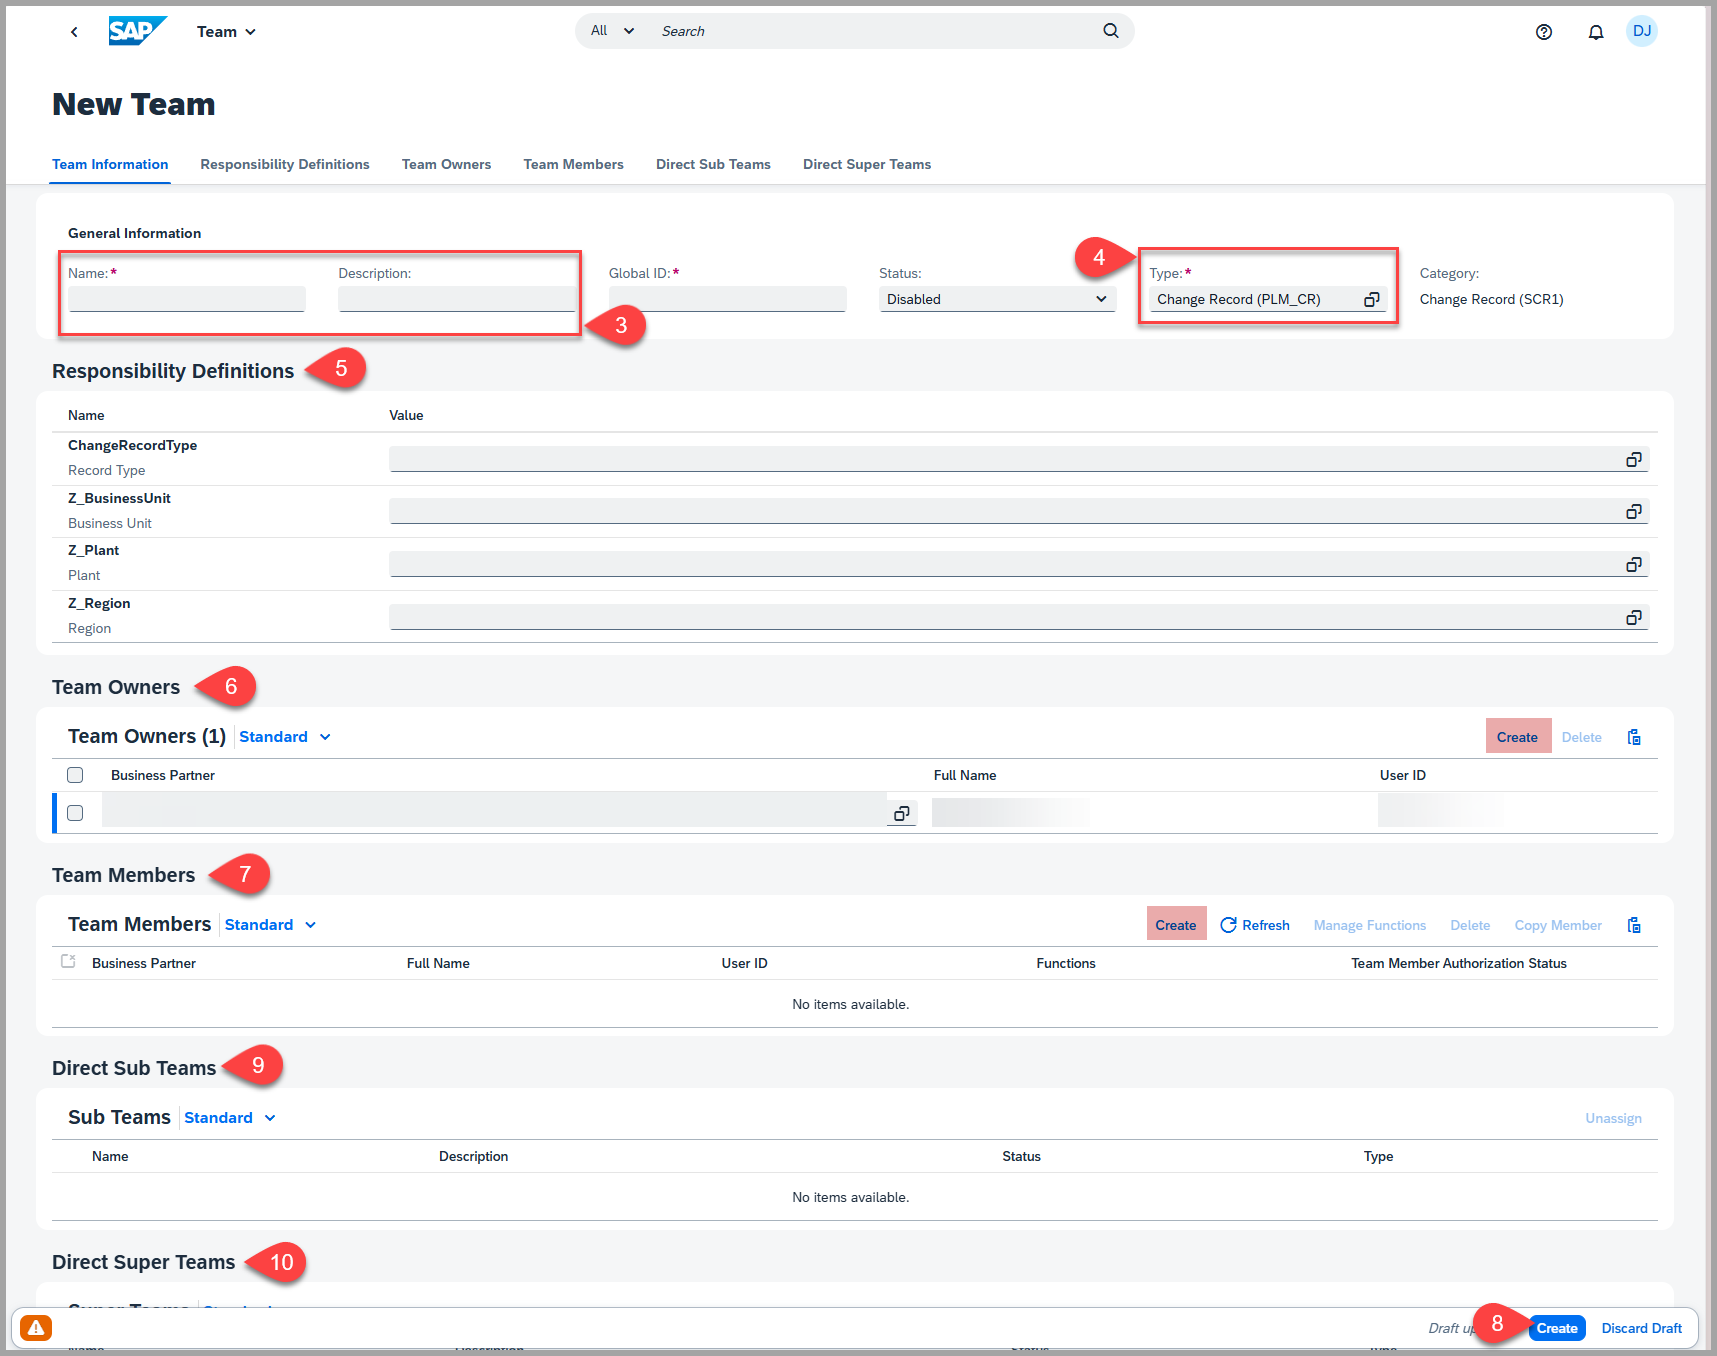The width and height of the screenshot is (1717, 1356).
Task: Toggle select-all checkbox in Team Owners table
Action: coord(75,775)
